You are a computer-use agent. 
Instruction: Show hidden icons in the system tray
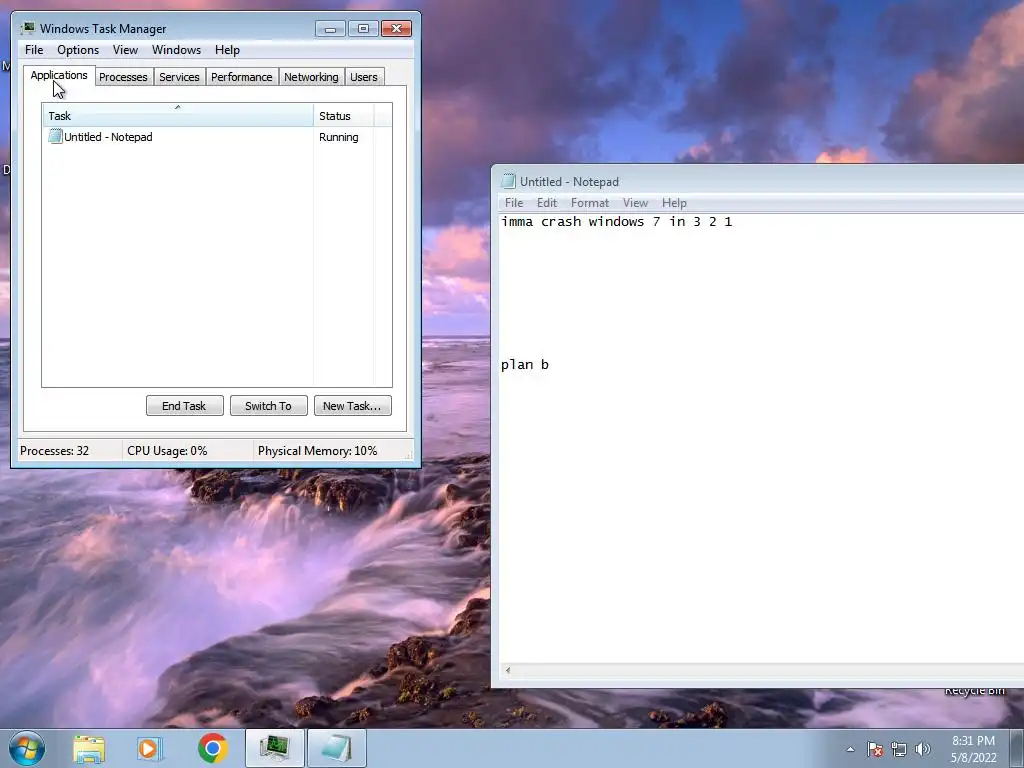pos(850,749)
